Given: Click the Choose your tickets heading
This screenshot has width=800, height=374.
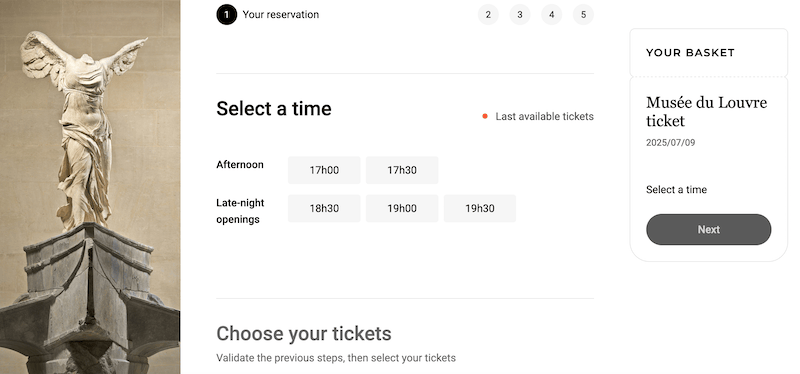Looking at the screenshot, I should pos(304,334).
